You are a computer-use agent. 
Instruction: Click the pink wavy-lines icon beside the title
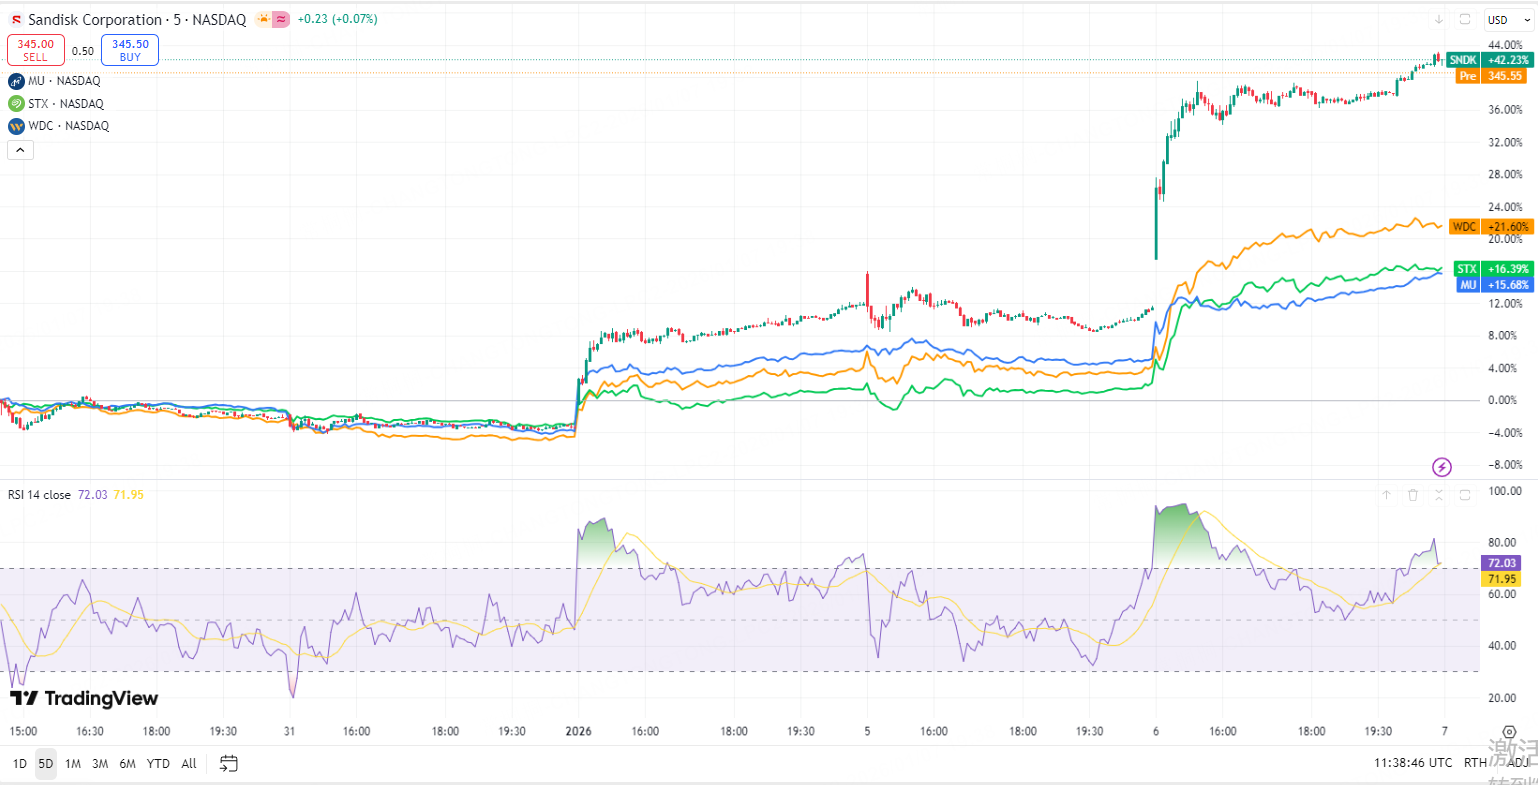[281, 19]
